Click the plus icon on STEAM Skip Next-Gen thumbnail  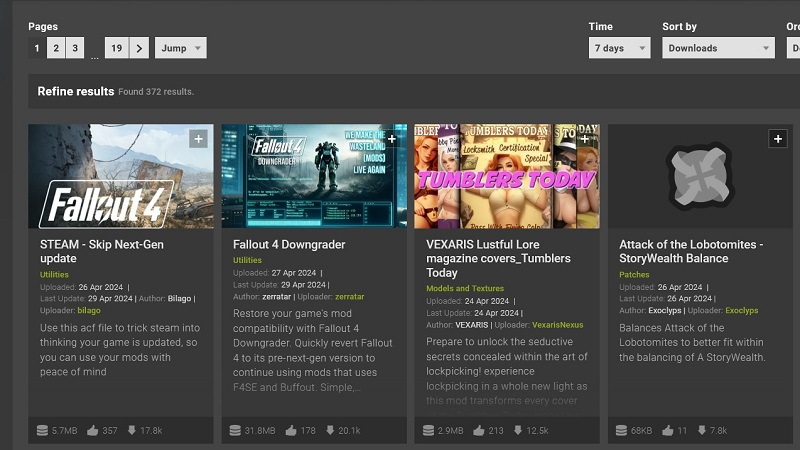(198, 139)
